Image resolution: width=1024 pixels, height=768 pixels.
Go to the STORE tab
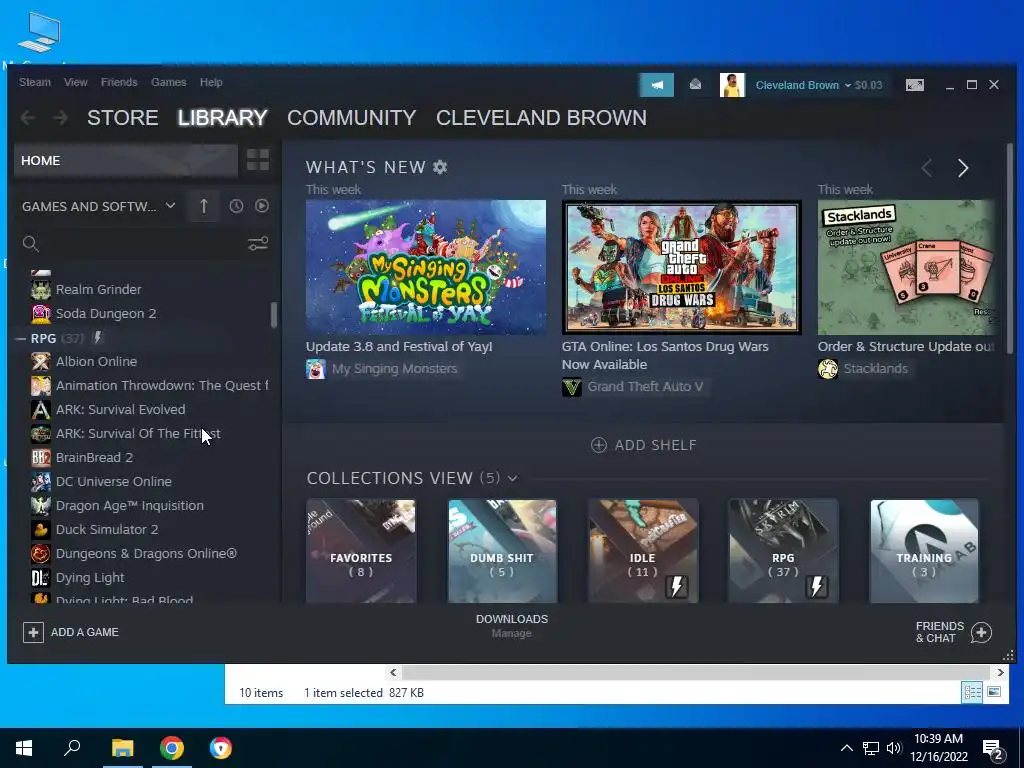pos(123,118)
